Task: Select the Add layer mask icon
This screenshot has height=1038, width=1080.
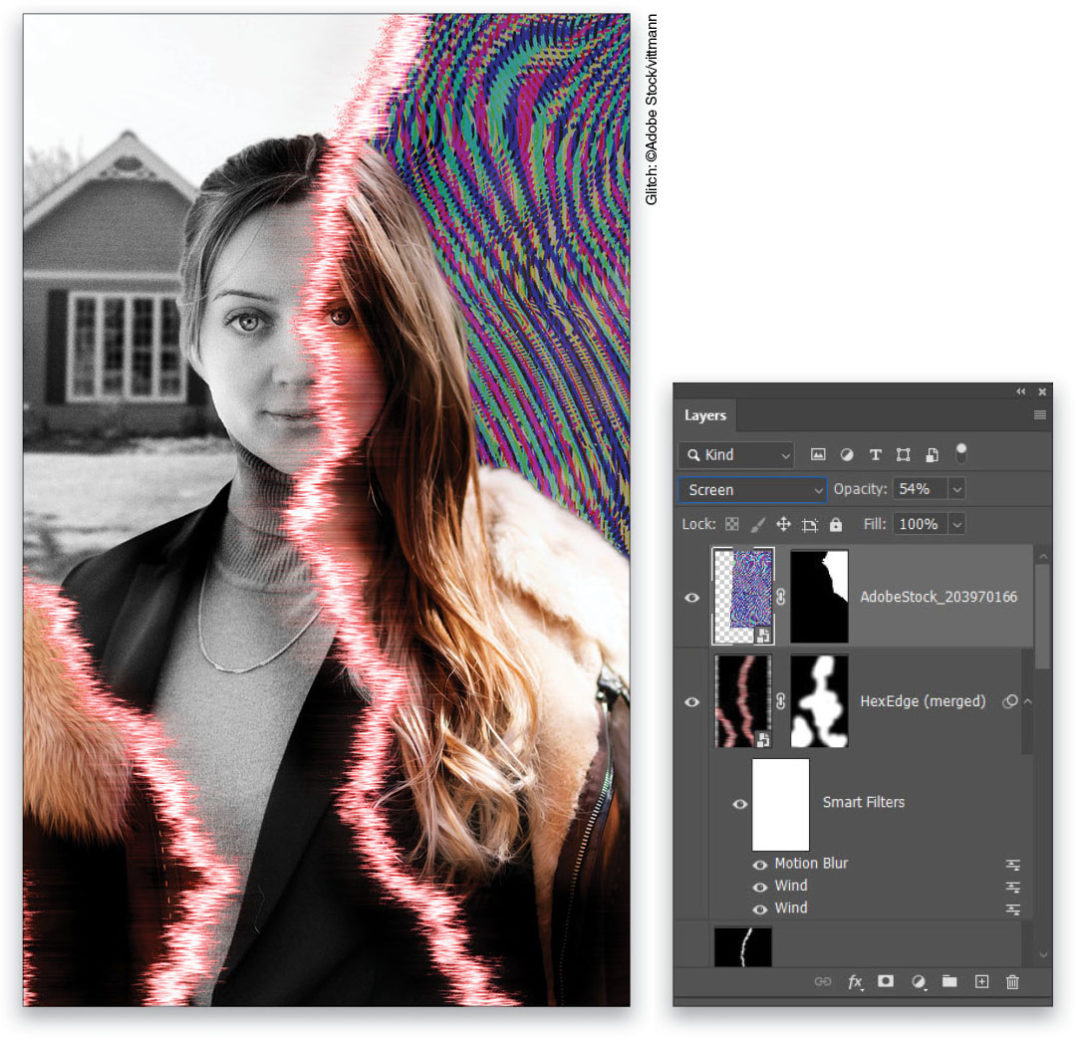Action: tap(885, 982)
